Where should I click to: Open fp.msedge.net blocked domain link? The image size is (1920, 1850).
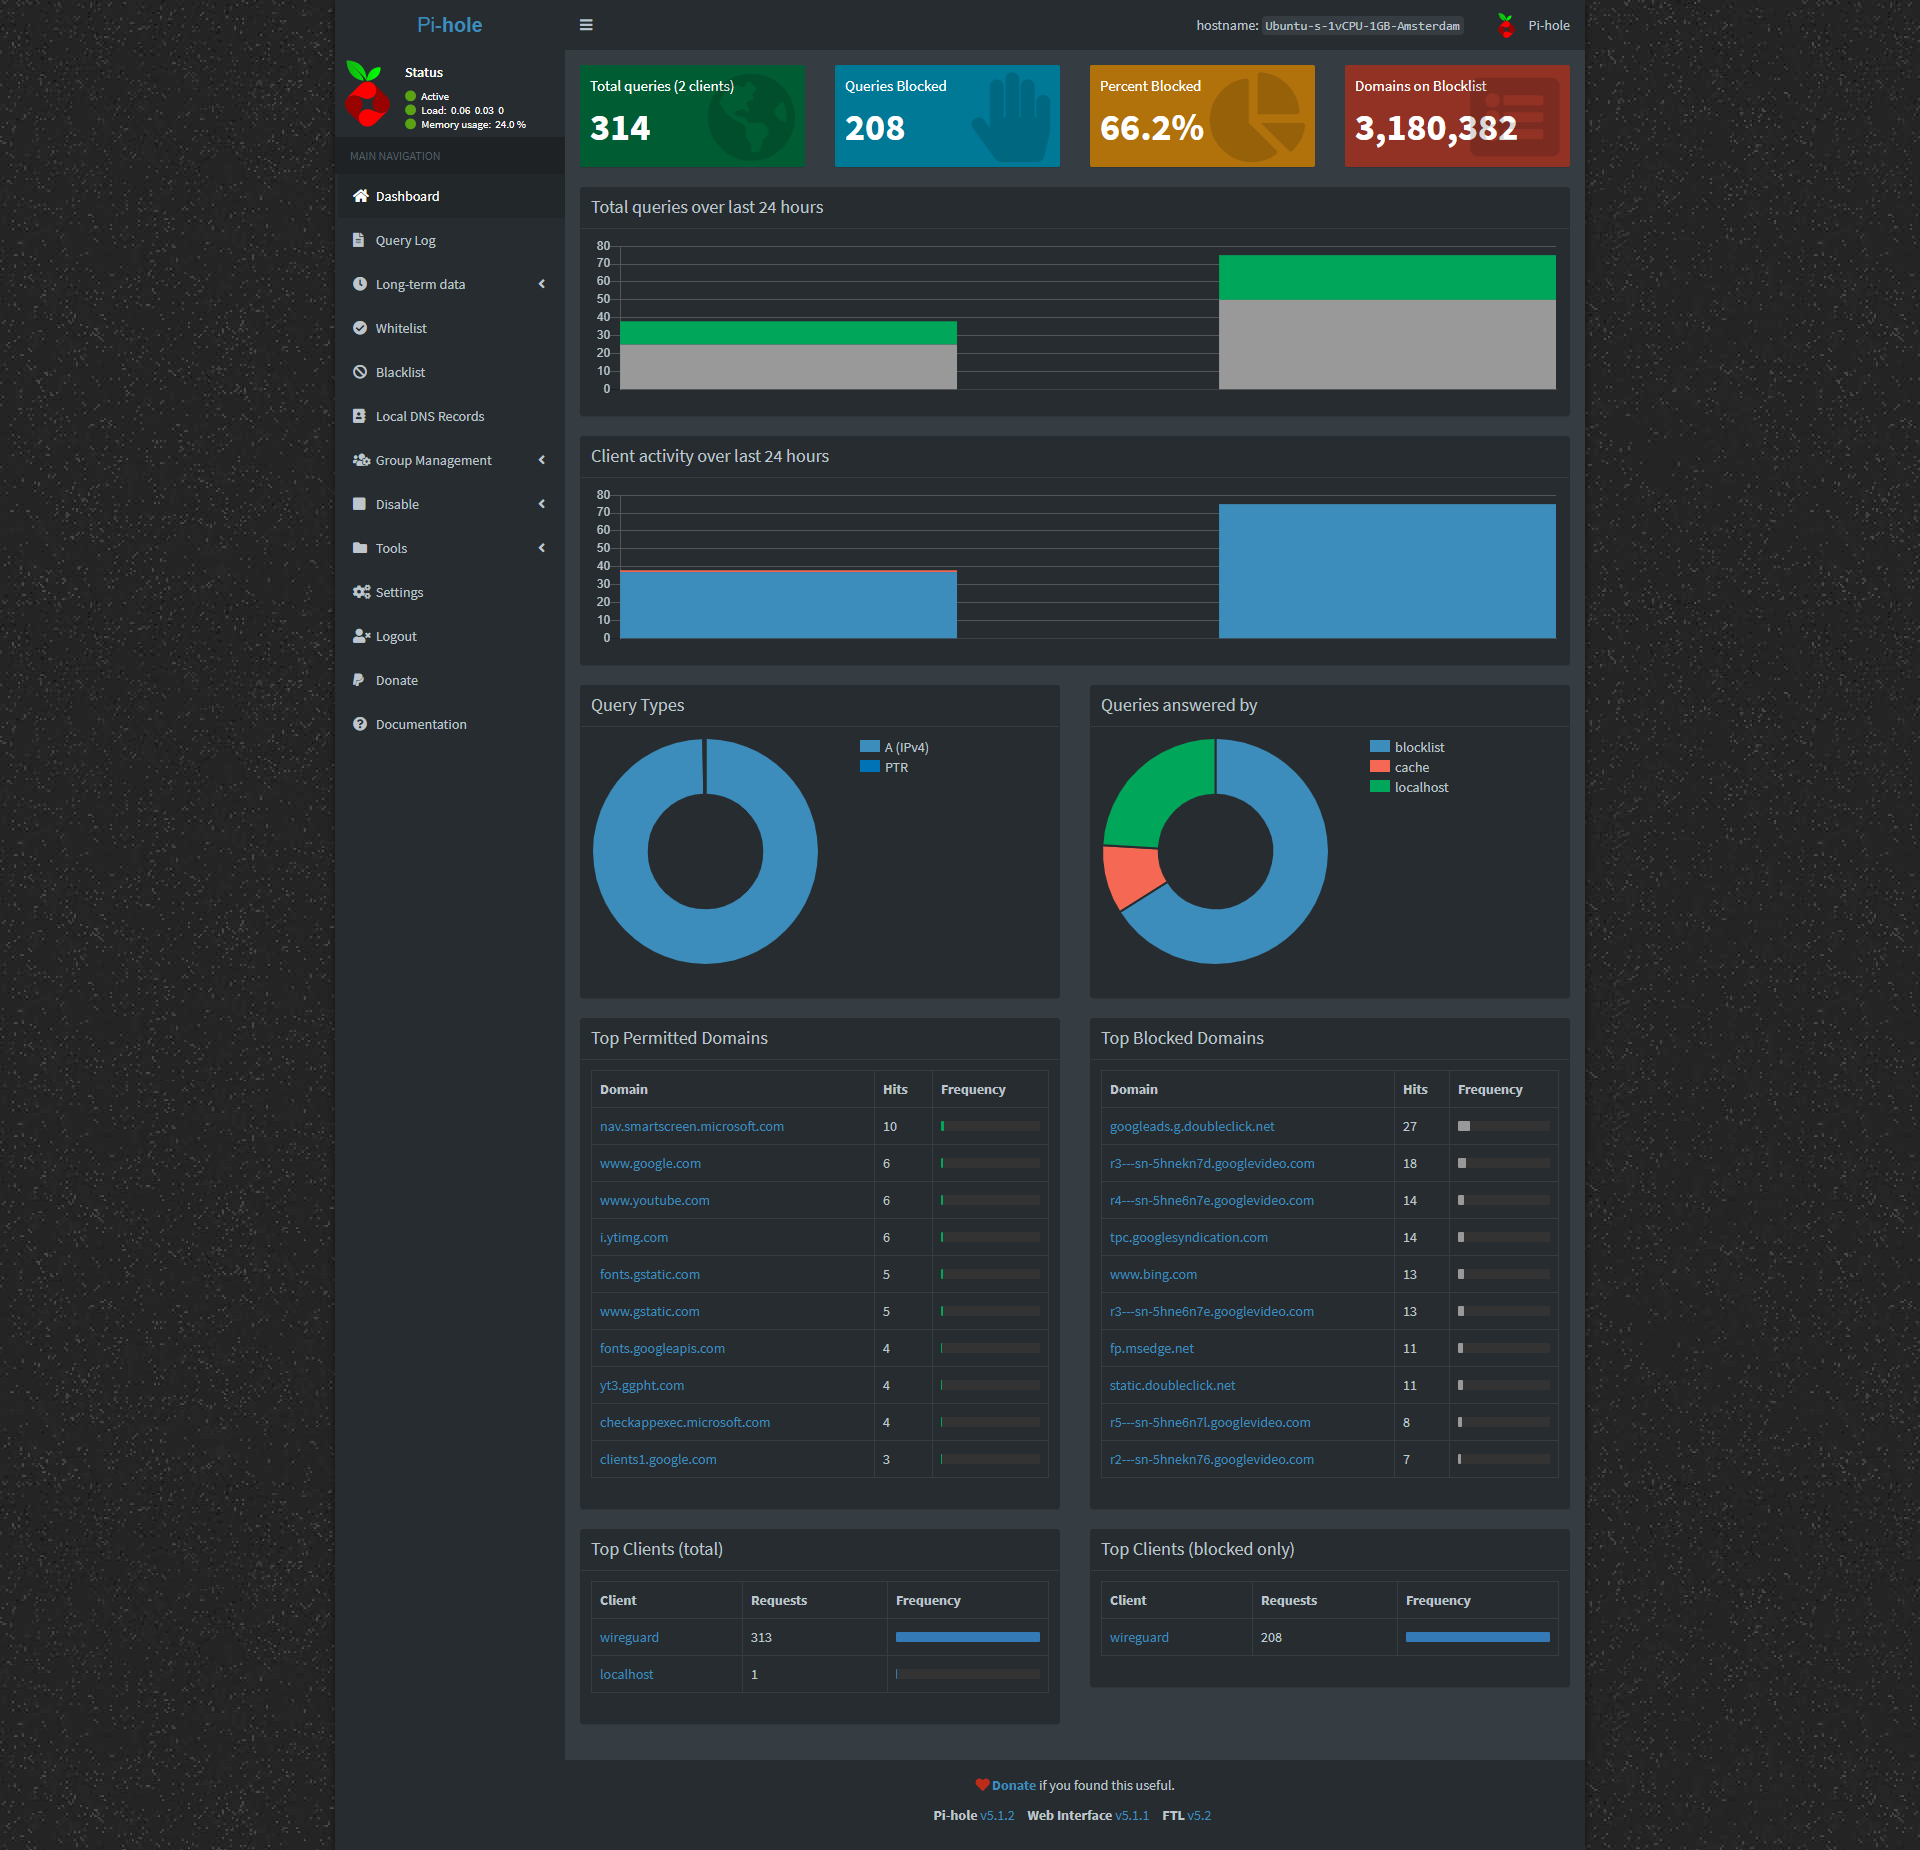(1151, 1348)
